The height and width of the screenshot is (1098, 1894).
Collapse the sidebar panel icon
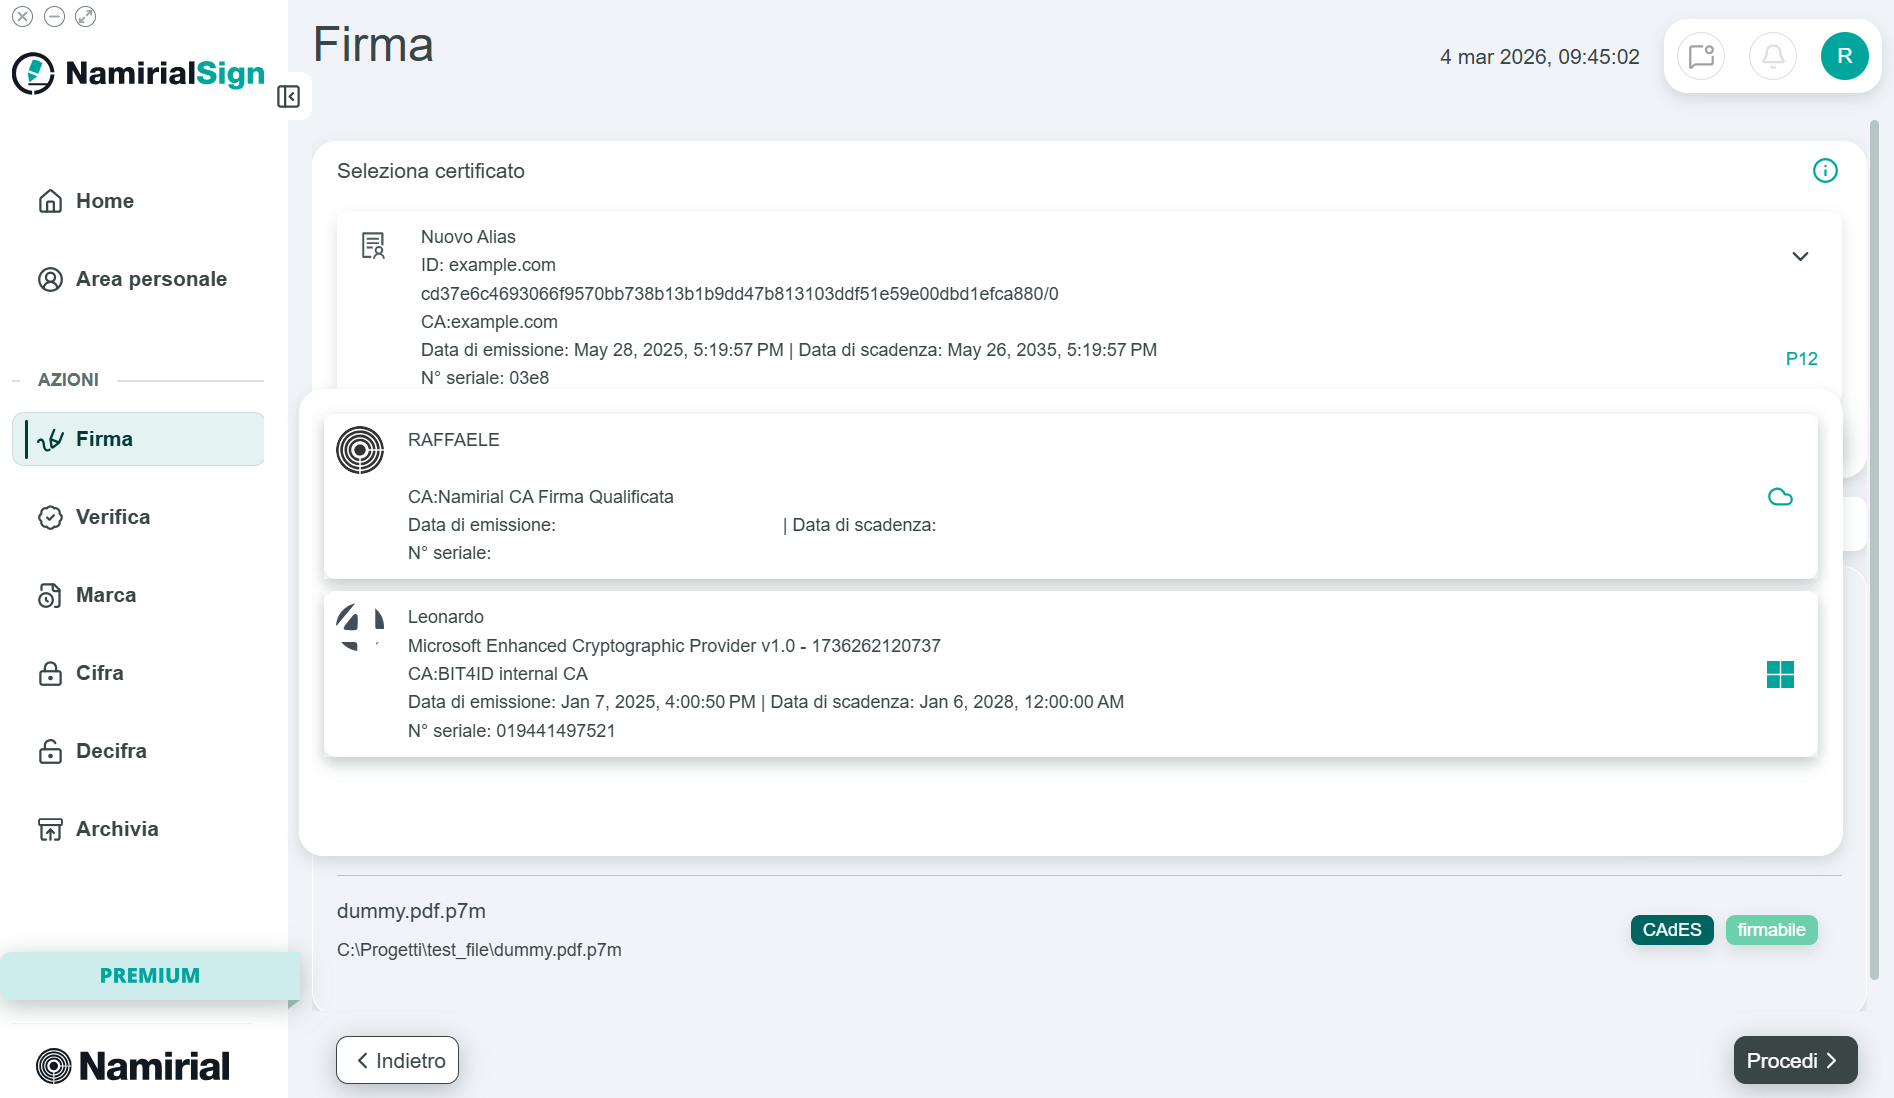[289, 96]
